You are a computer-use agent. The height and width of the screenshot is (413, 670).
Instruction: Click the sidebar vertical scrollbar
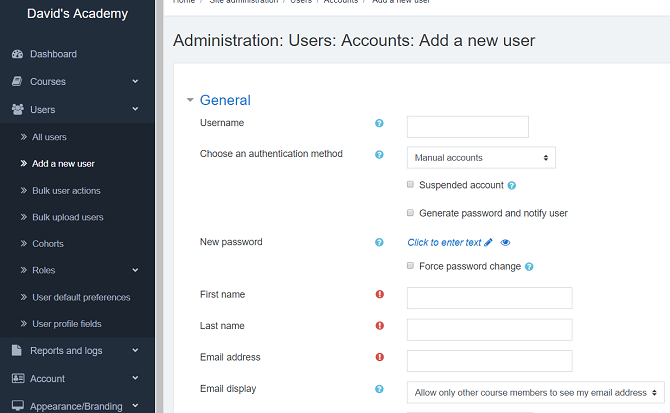click(x=159, y=206)
